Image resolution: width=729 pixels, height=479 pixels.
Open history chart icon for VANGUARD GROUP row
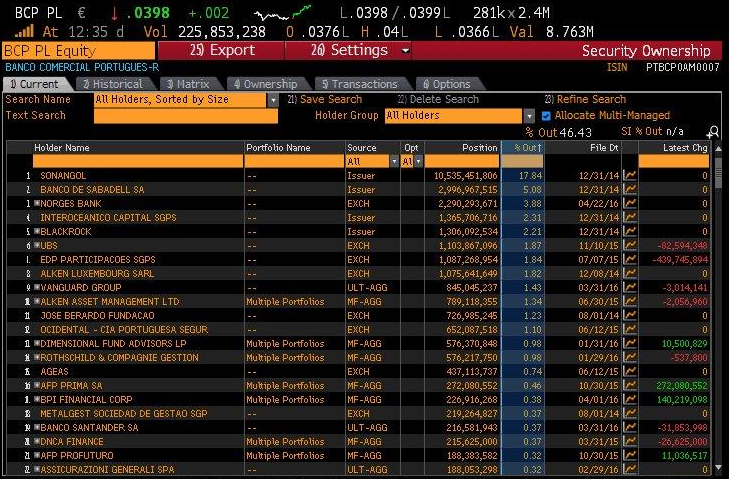(630, 287)
